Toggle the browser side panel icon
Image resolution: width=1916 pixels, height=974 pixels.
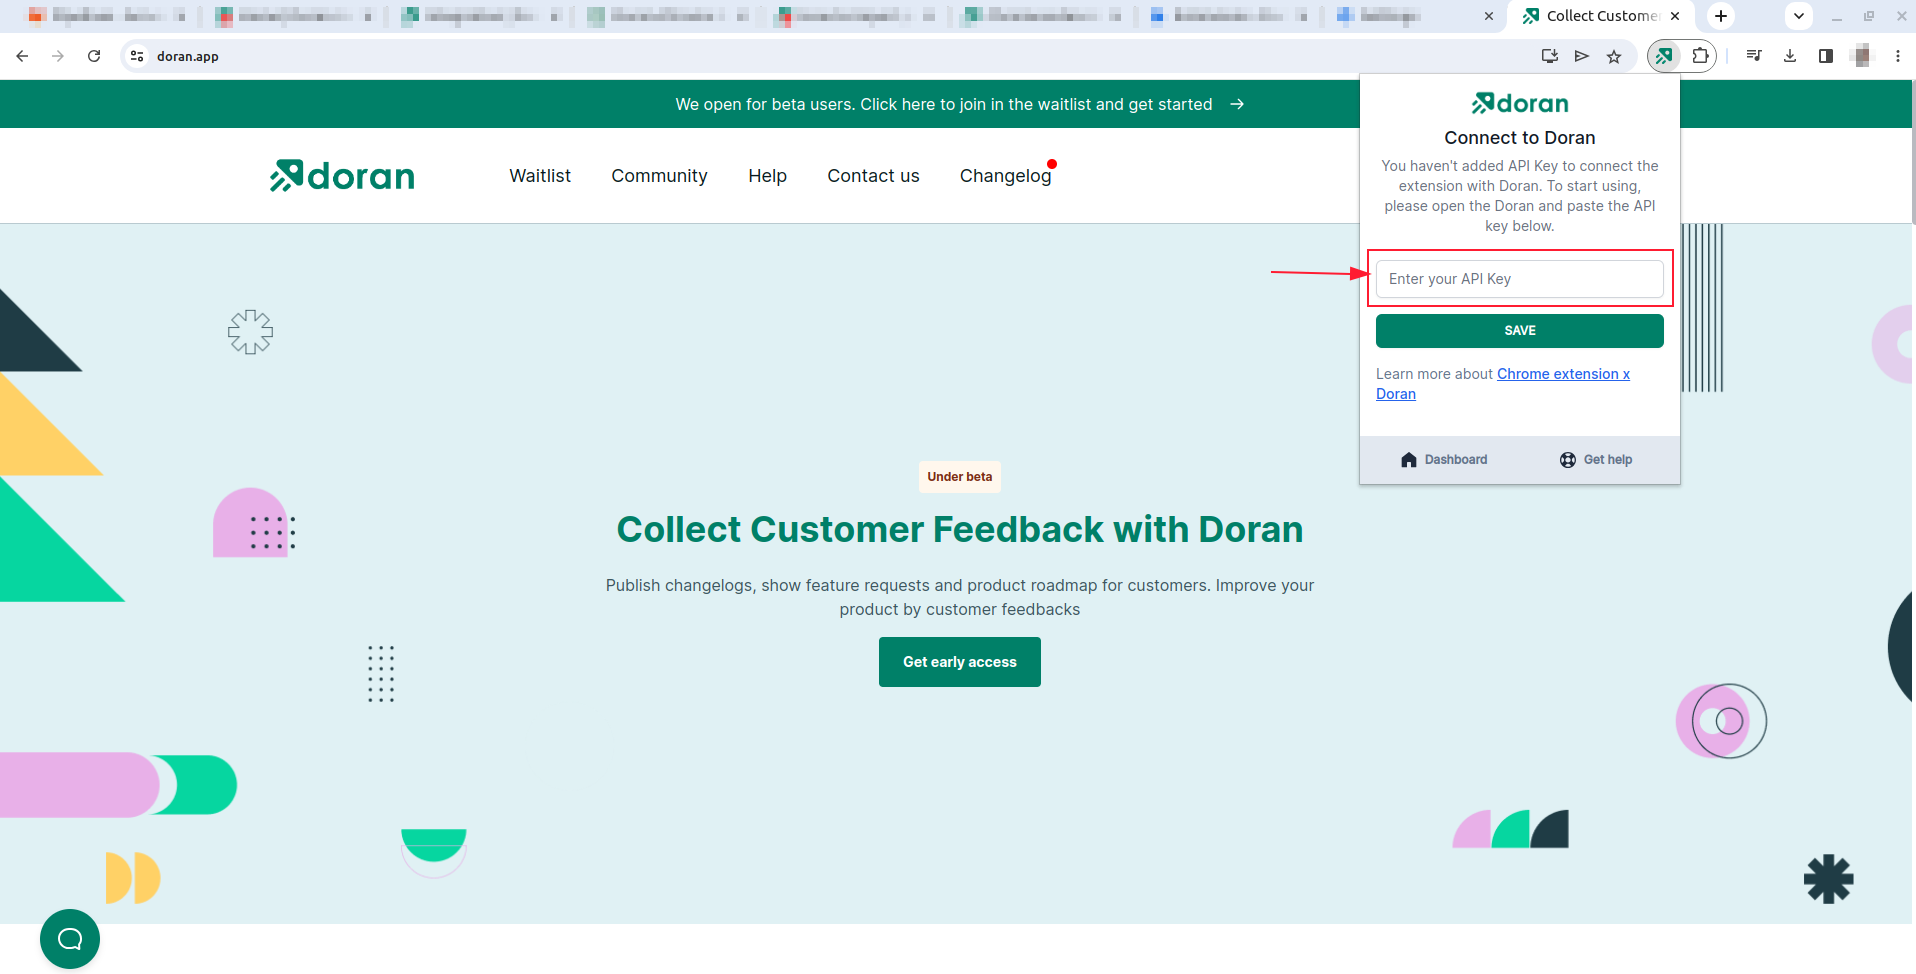pyautogui.click(x=1826, y=56)
